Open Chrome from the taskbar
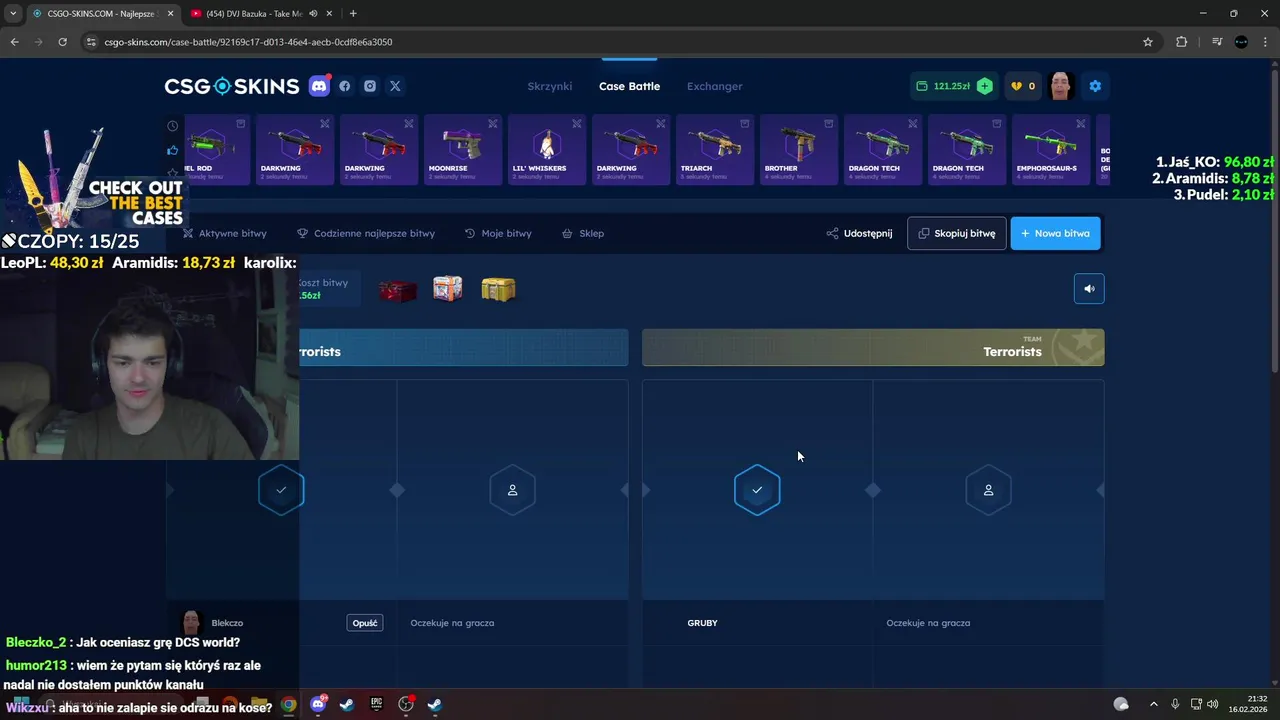The image size is (1280, 720). [288, 704]
